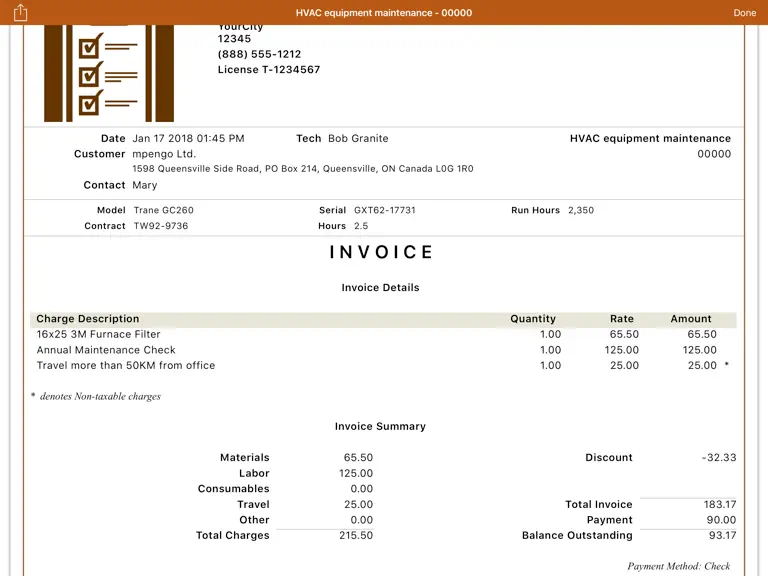Select row 'Travel more than 50KM from office'
The height and width of the screenshot is (576, 768).
tap(383, 365)
